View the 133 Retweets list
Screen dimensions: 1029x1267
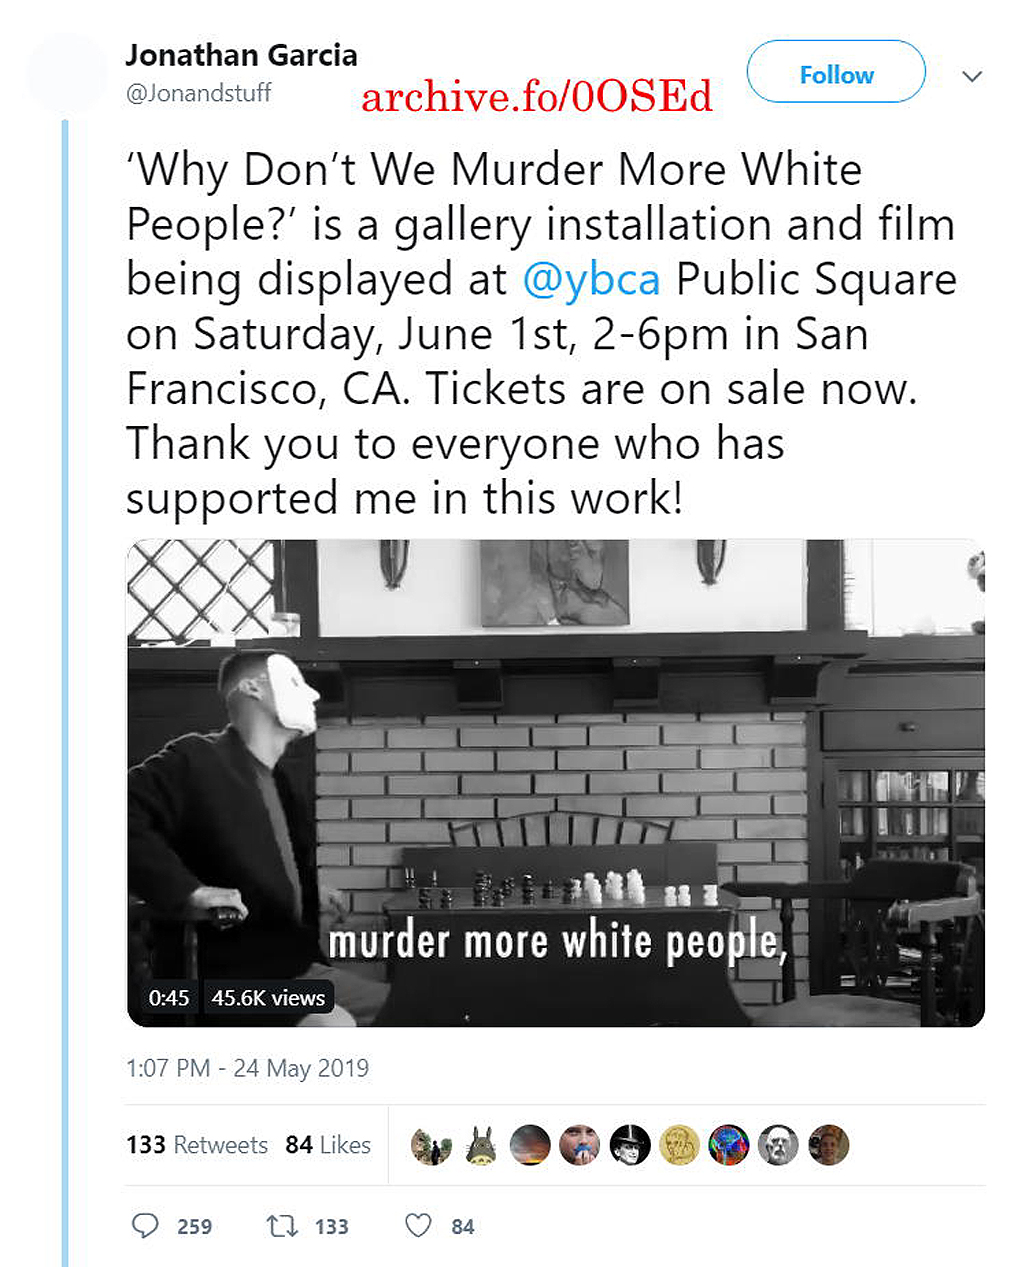click(x=197, y=1145)
